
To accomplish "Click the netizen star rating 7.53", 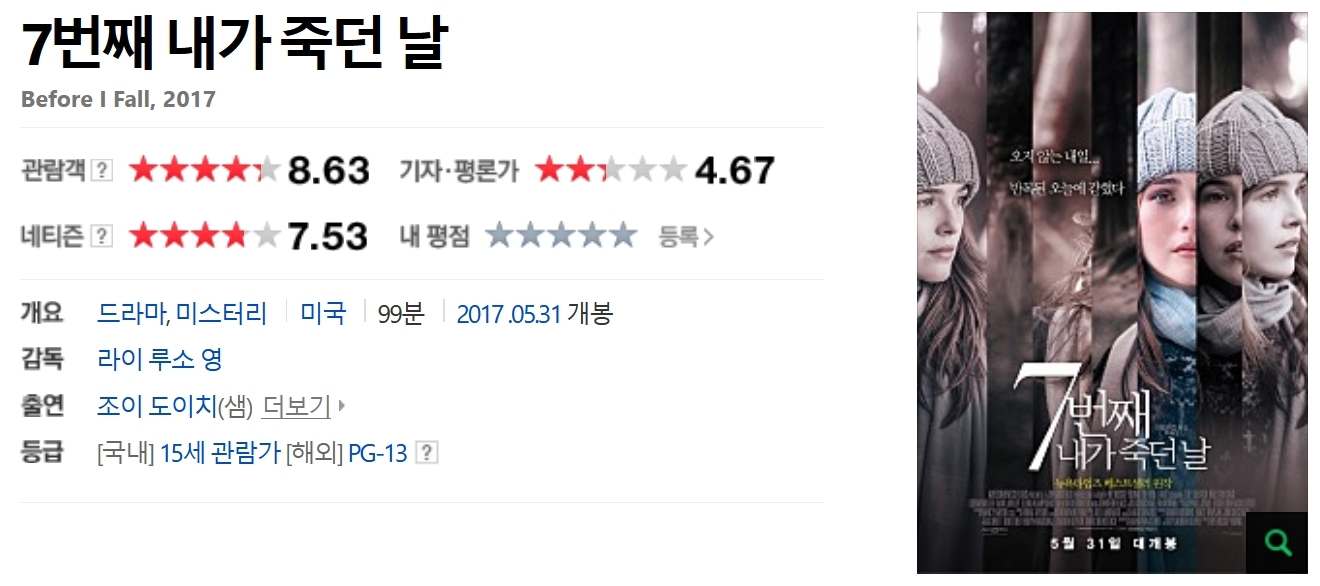I will click(x=204, y=236).
